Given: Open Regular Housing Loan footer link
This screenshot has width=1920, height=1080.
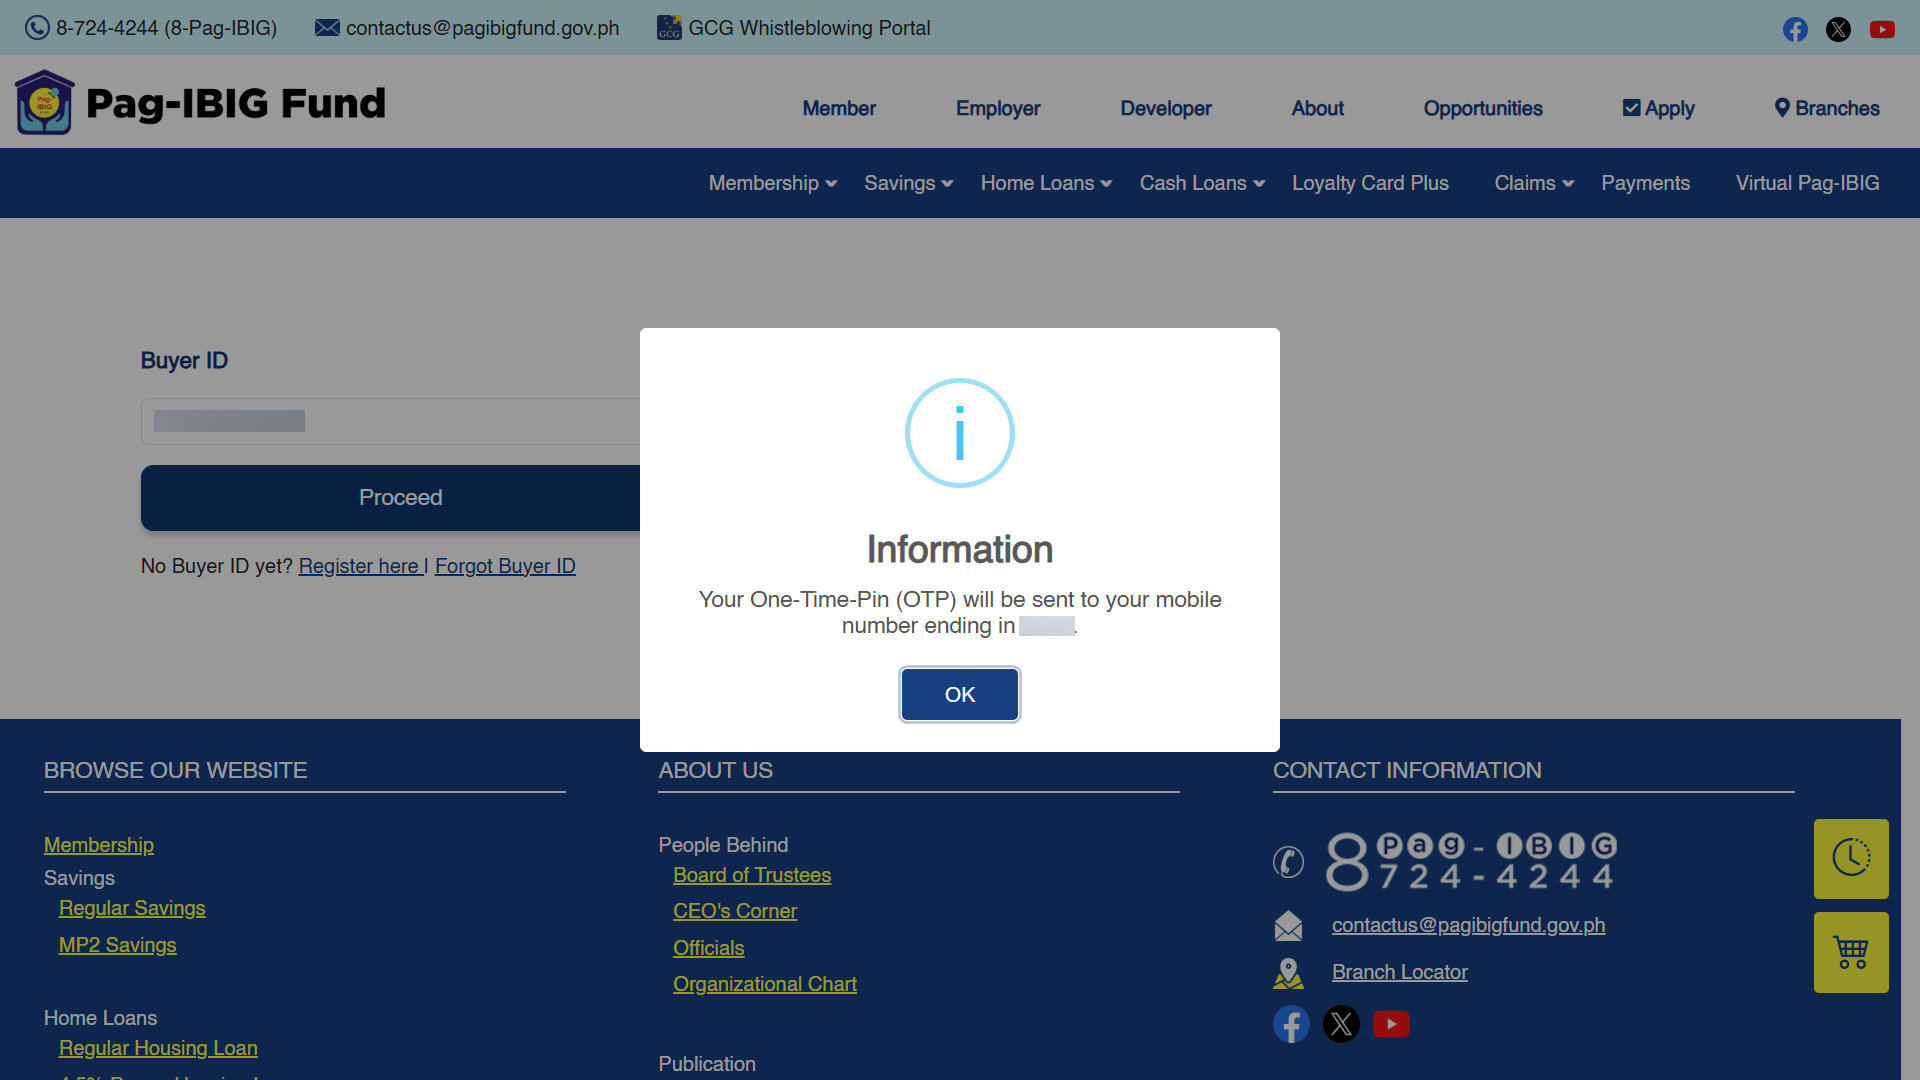Looking at the screenshot, I should click(158, 1048).
